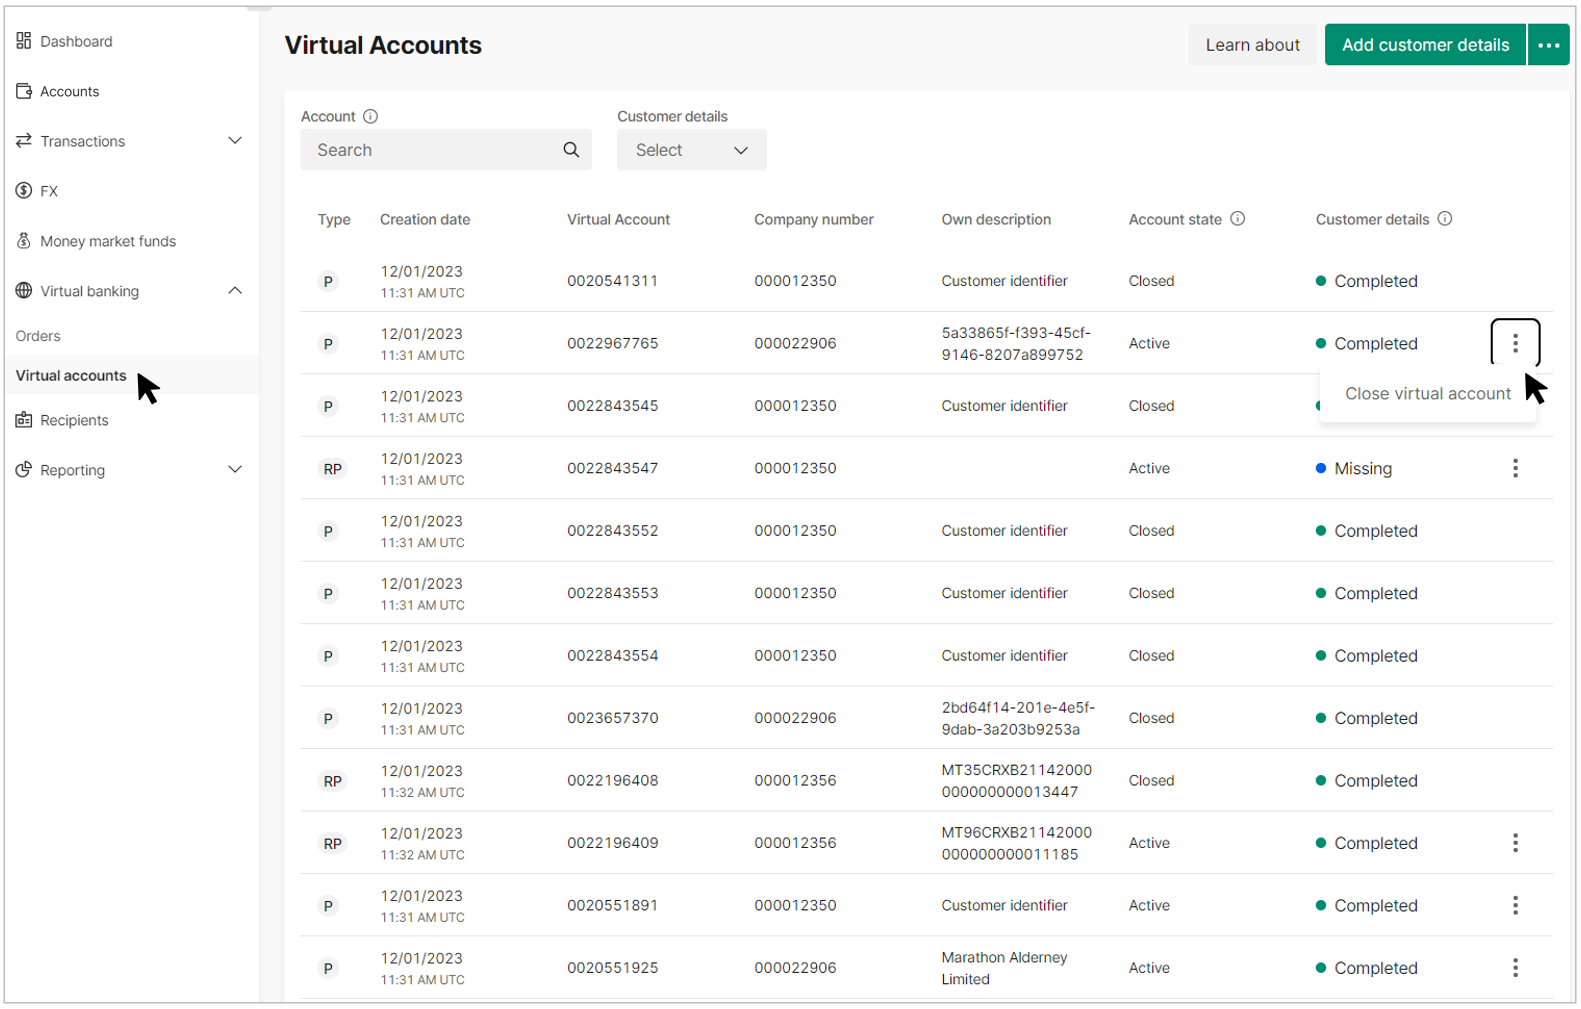Select Virtual accounts in sidebar
Screen dimensions: 1581x1009
(71, 375)
